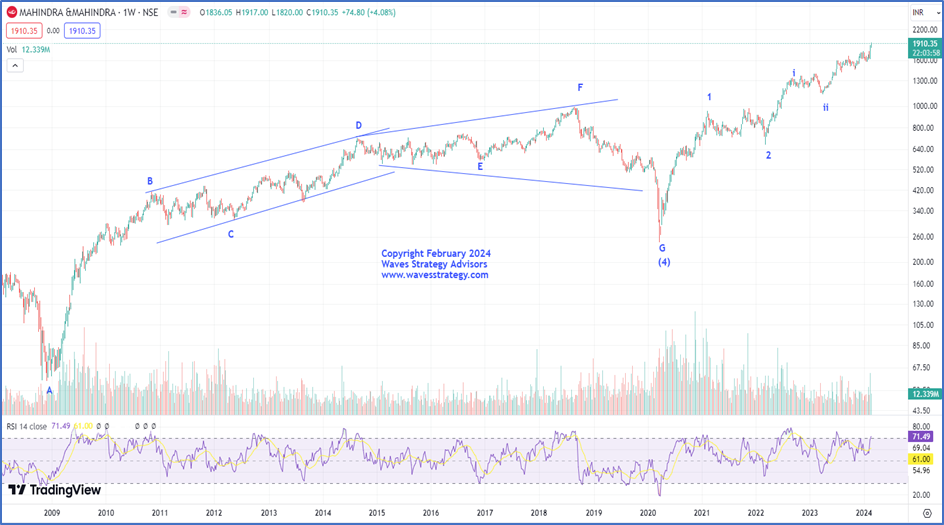Click the pink approximate-data indicator icon
The width and height of the screenshot is (944, 525).
point(184,12)
